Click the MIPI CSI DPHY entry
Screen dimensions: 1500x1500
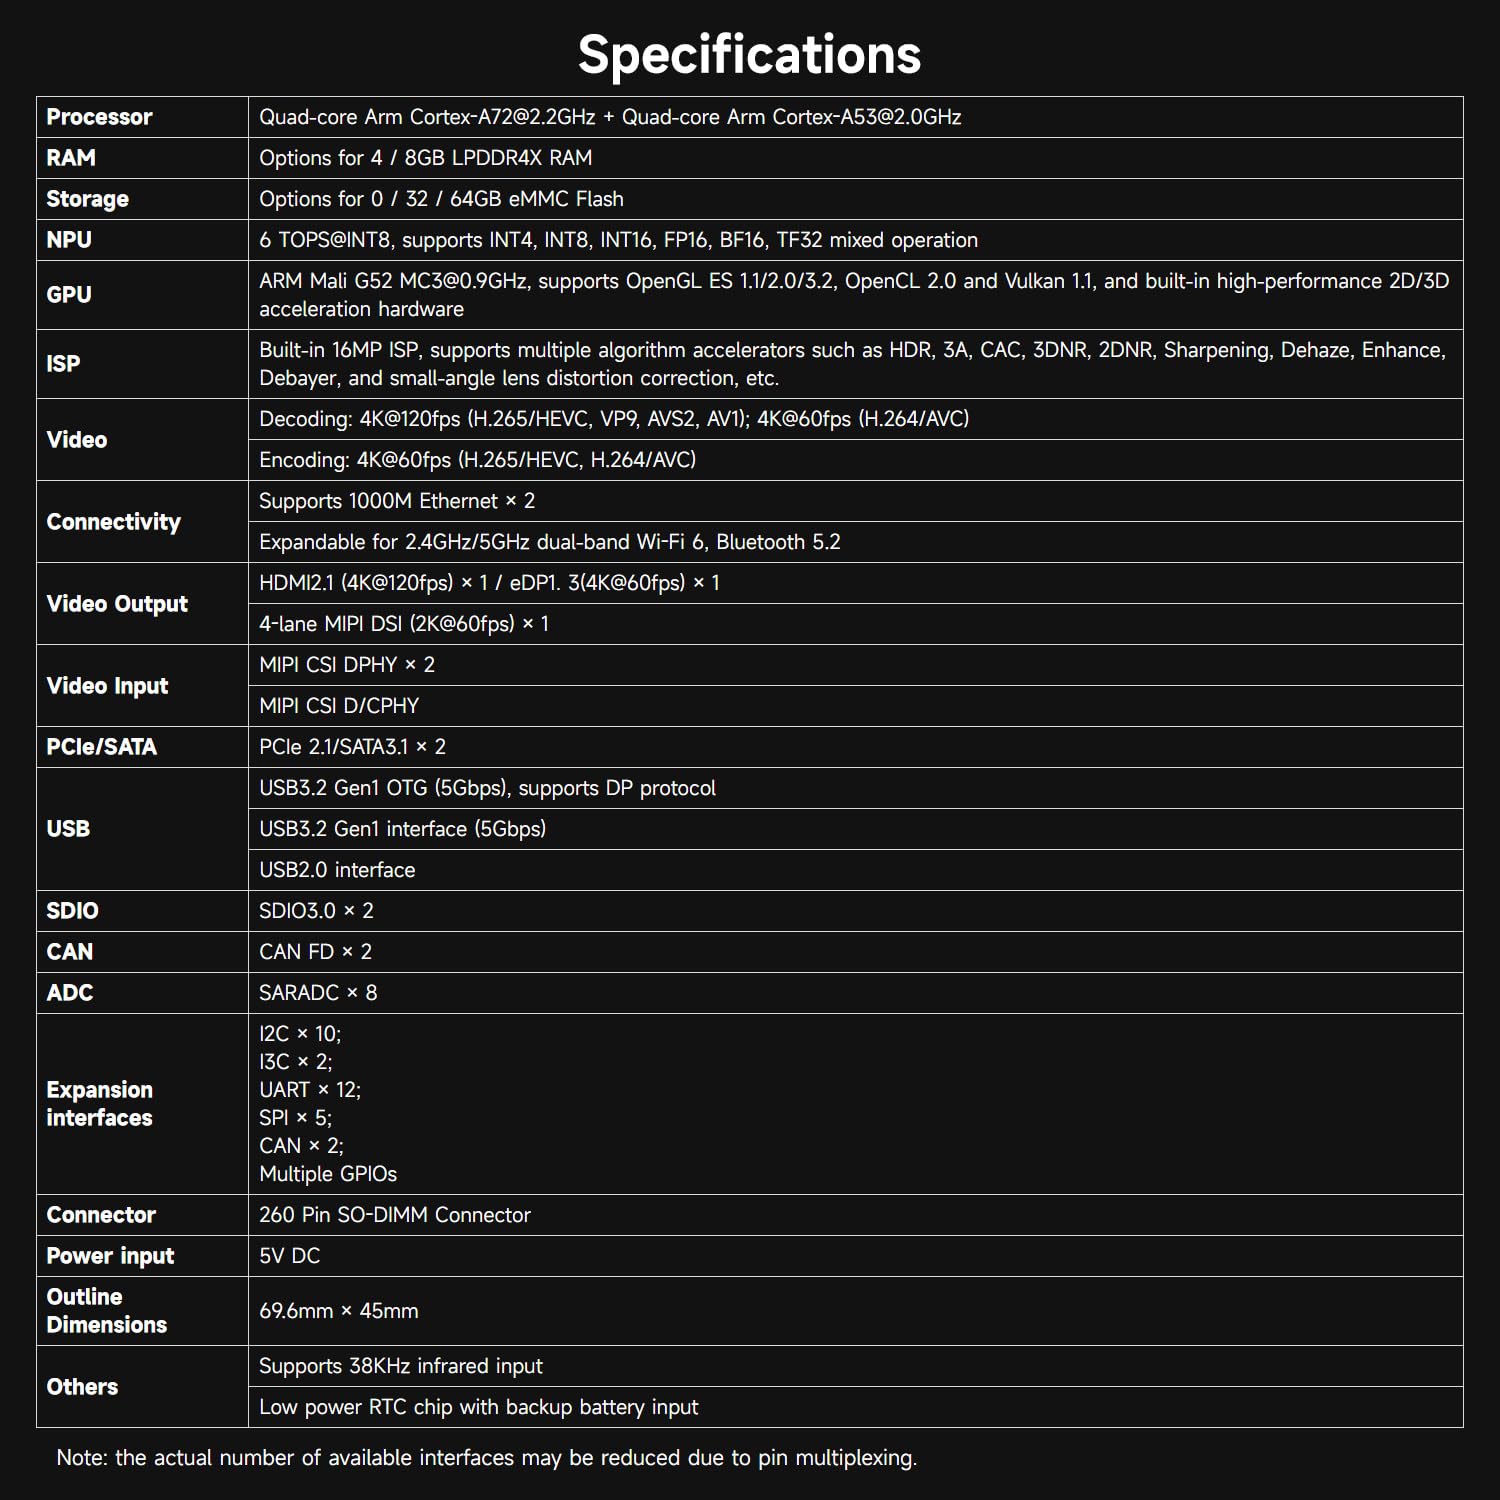(346, 665)
